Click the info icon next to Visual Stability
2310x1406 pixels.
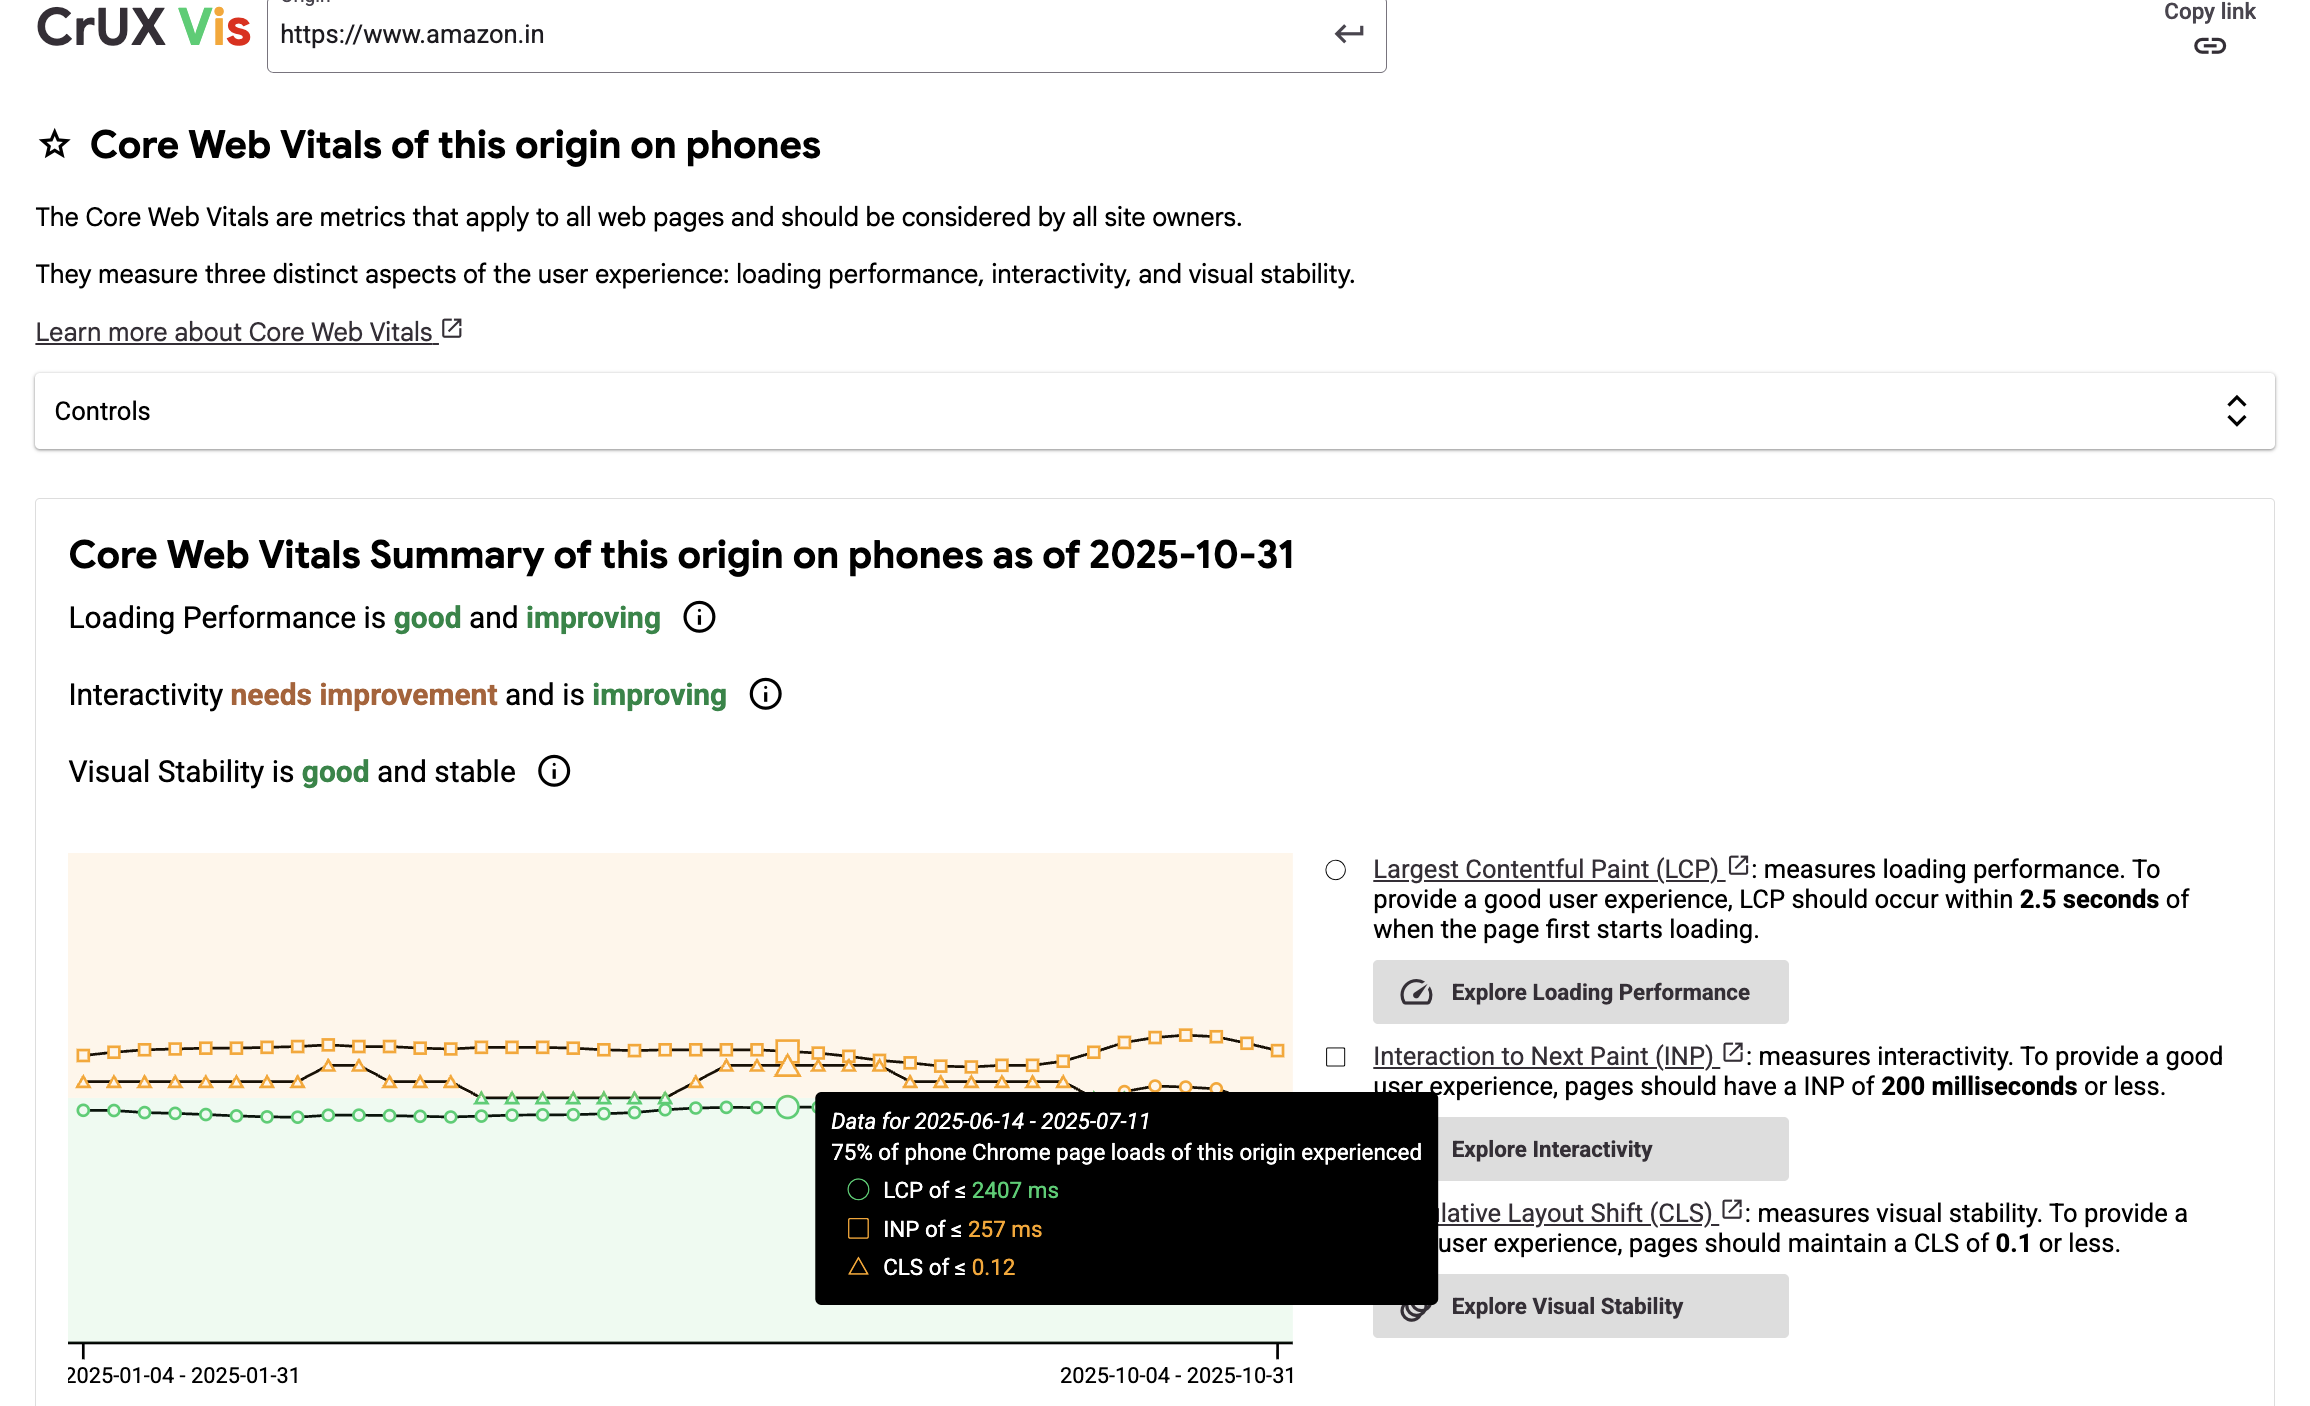(554, 770)
